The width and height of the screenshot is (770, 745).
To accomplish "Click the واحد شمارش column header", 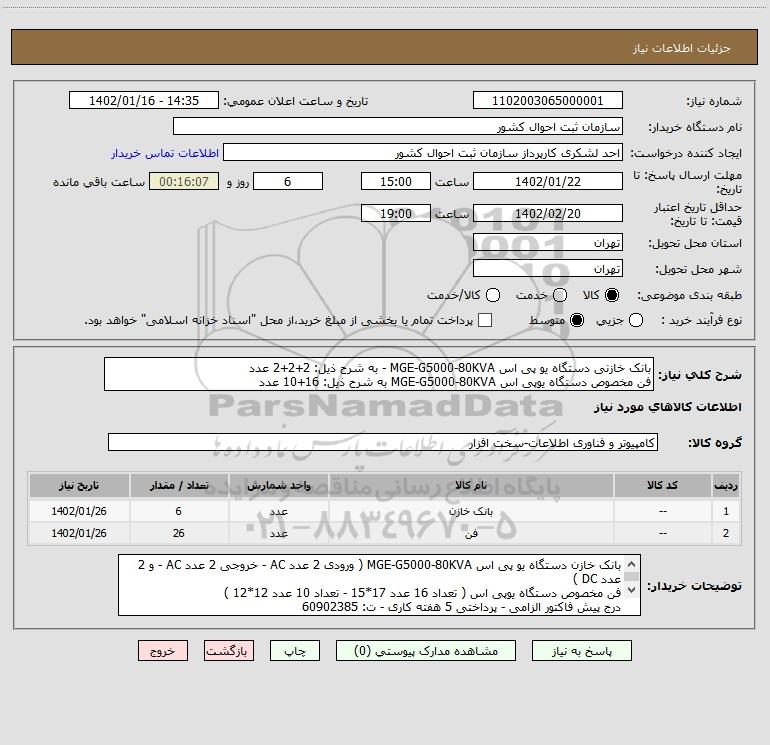I will click(x=278, y=486).
